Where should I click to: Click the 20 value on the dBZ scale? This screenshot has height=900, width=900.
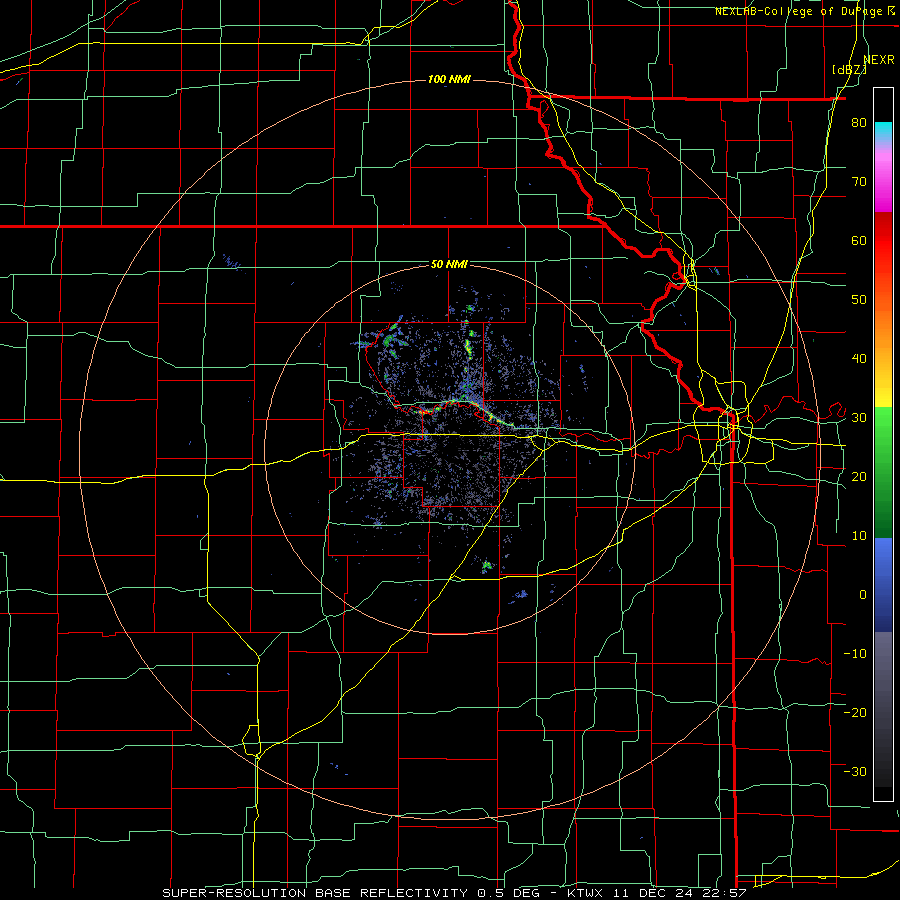859,477
